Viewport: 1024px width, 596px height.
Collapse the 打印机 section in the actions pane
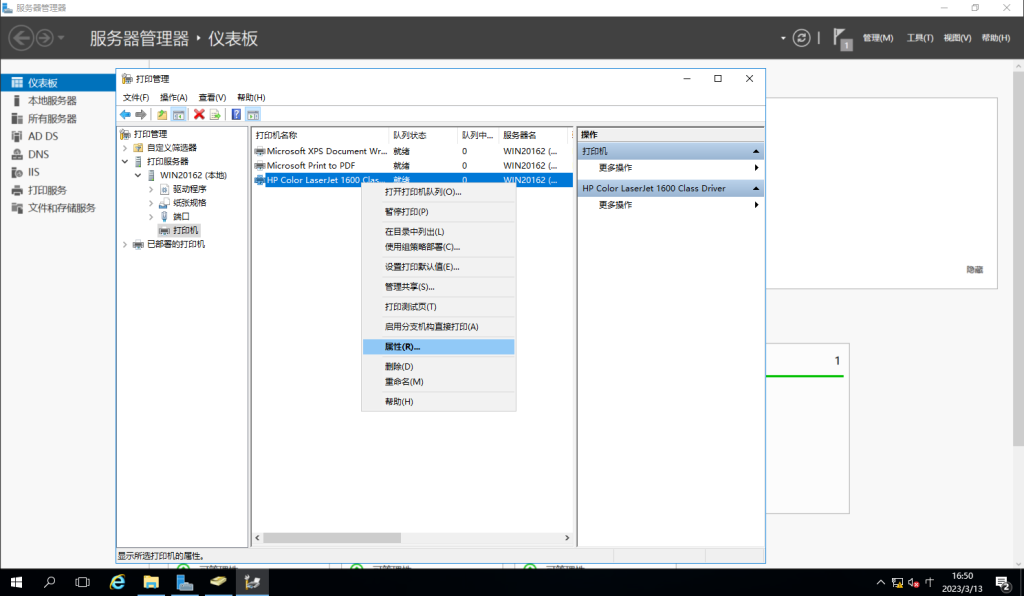[x=756, y=151]
